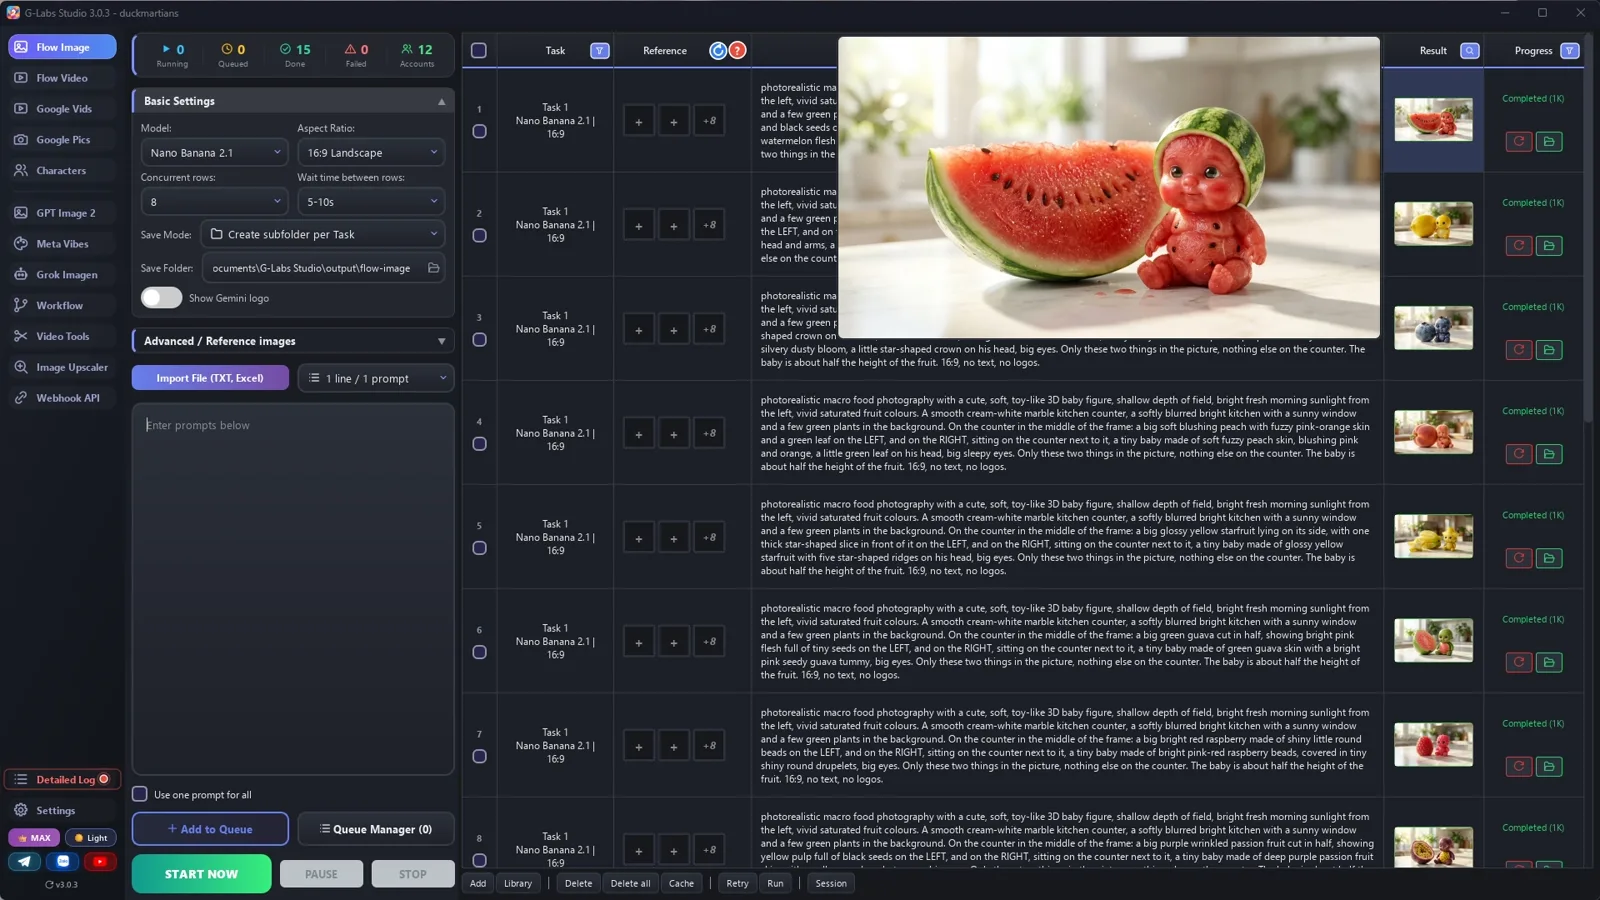Image resolution: width=1600 pixels, height=900 pixels.
Task: Open folder icon for the guava row
Action: 1549,662
